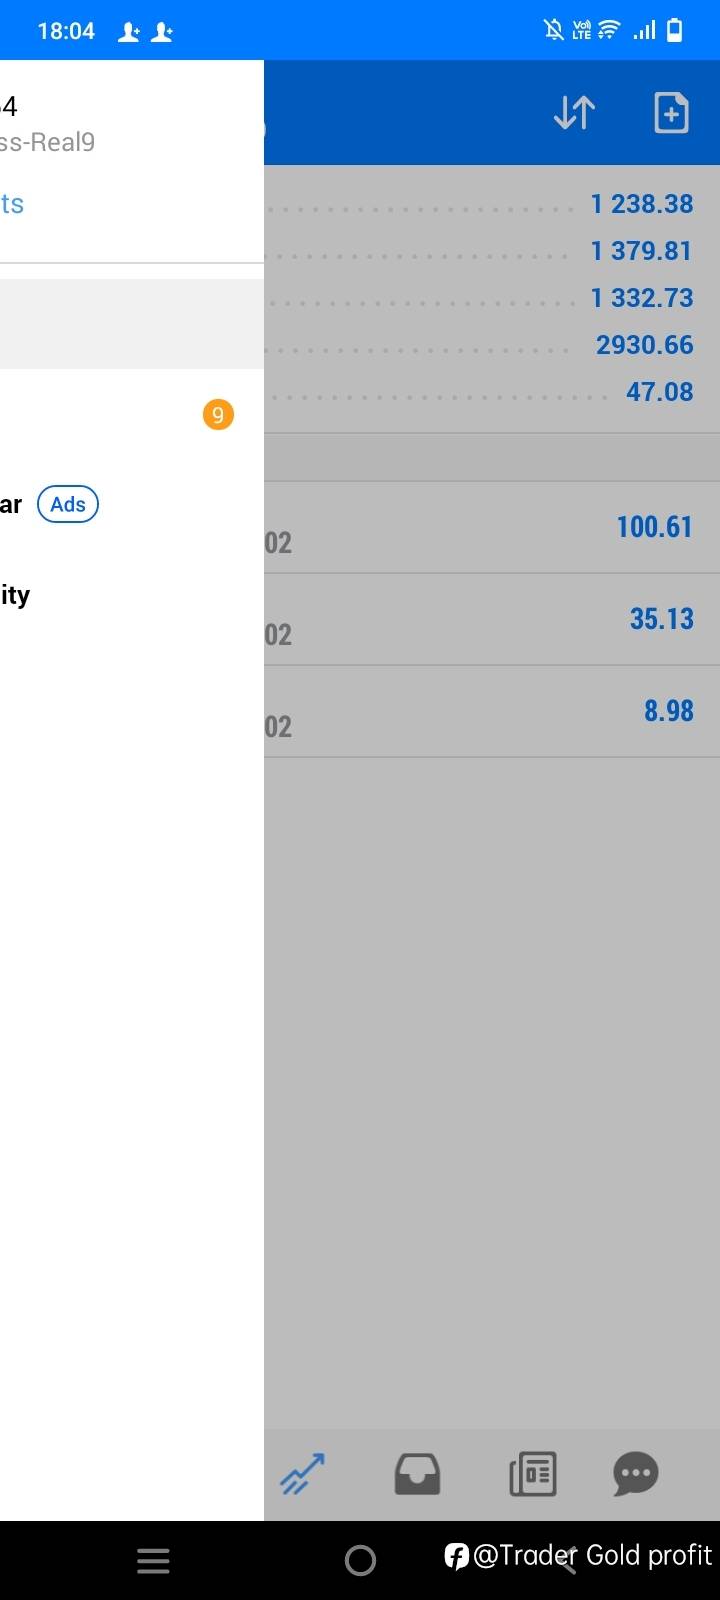Select the highlighted gray drawer menu item

coord(130,324)
